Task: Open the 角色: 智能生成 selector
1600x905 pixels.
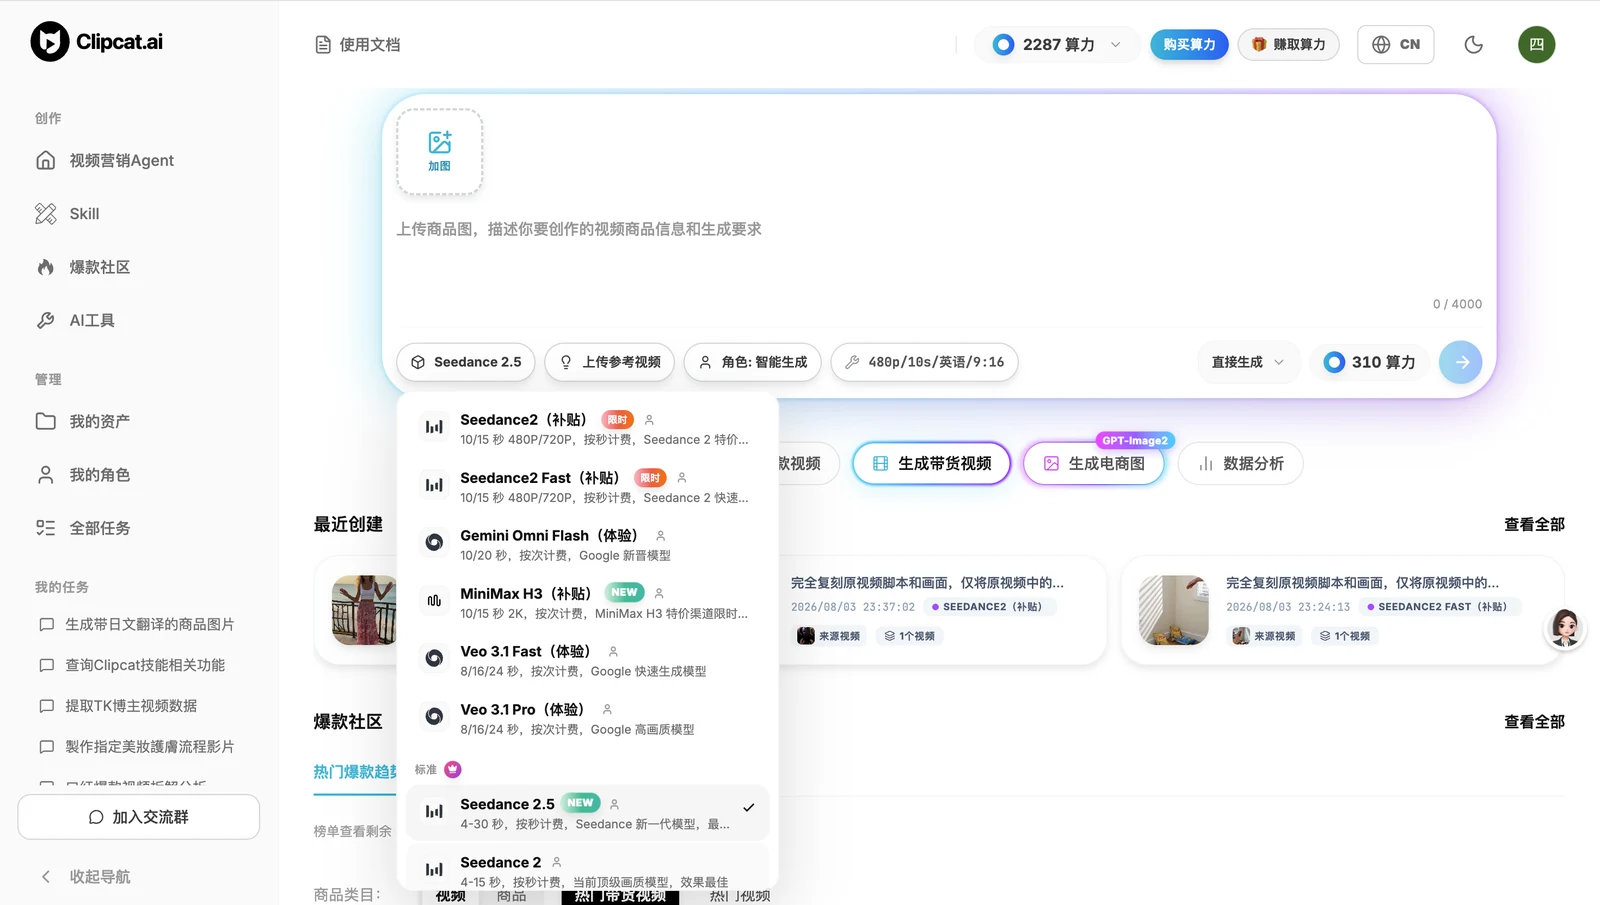Action: 753,362
